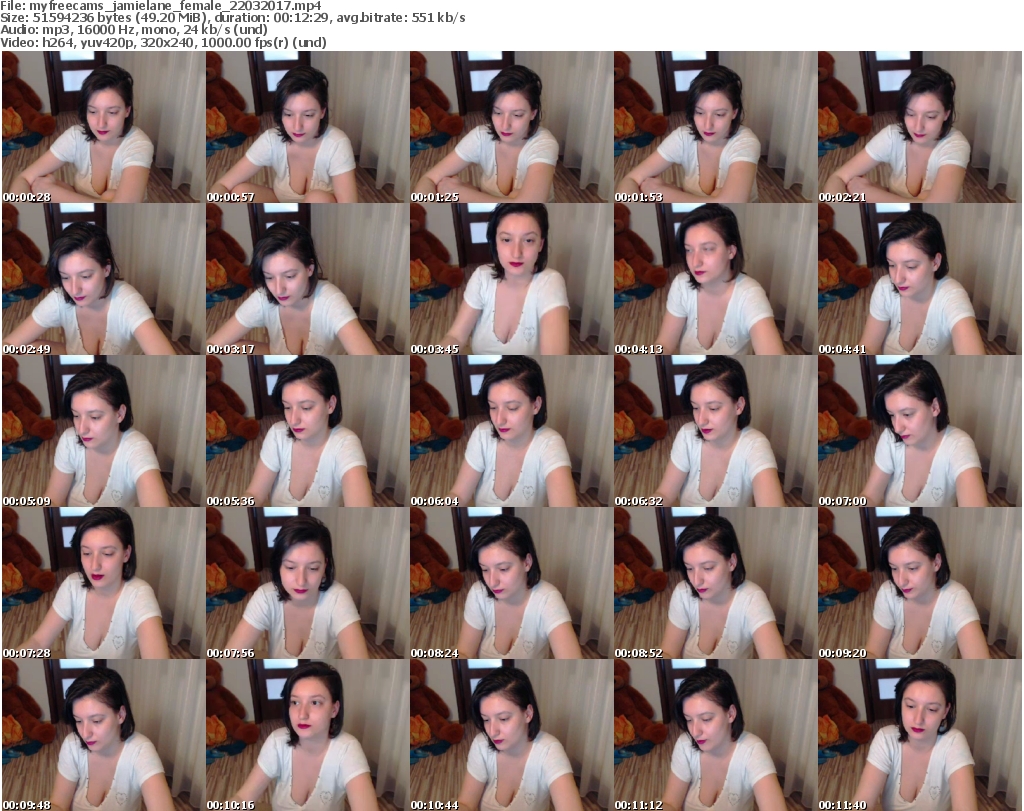The height and width of the screenshot is (811, 1024).
Task: Select the thumbnail timestamped 00:02:21
Action: click(920, 127)
